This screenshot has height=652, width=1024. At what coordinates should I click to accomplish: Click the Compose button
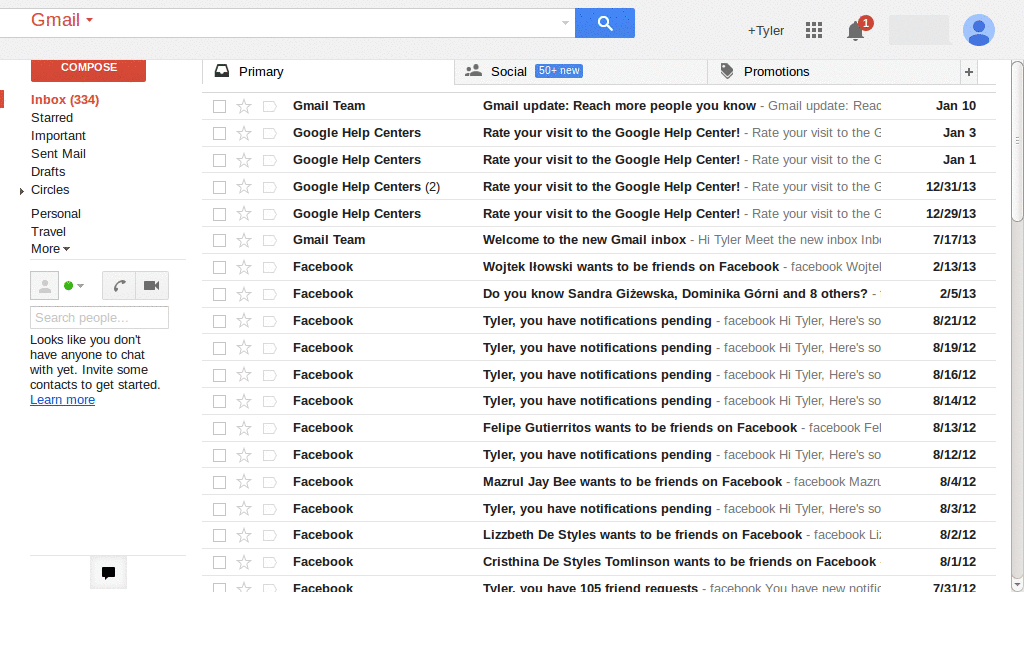88,70
